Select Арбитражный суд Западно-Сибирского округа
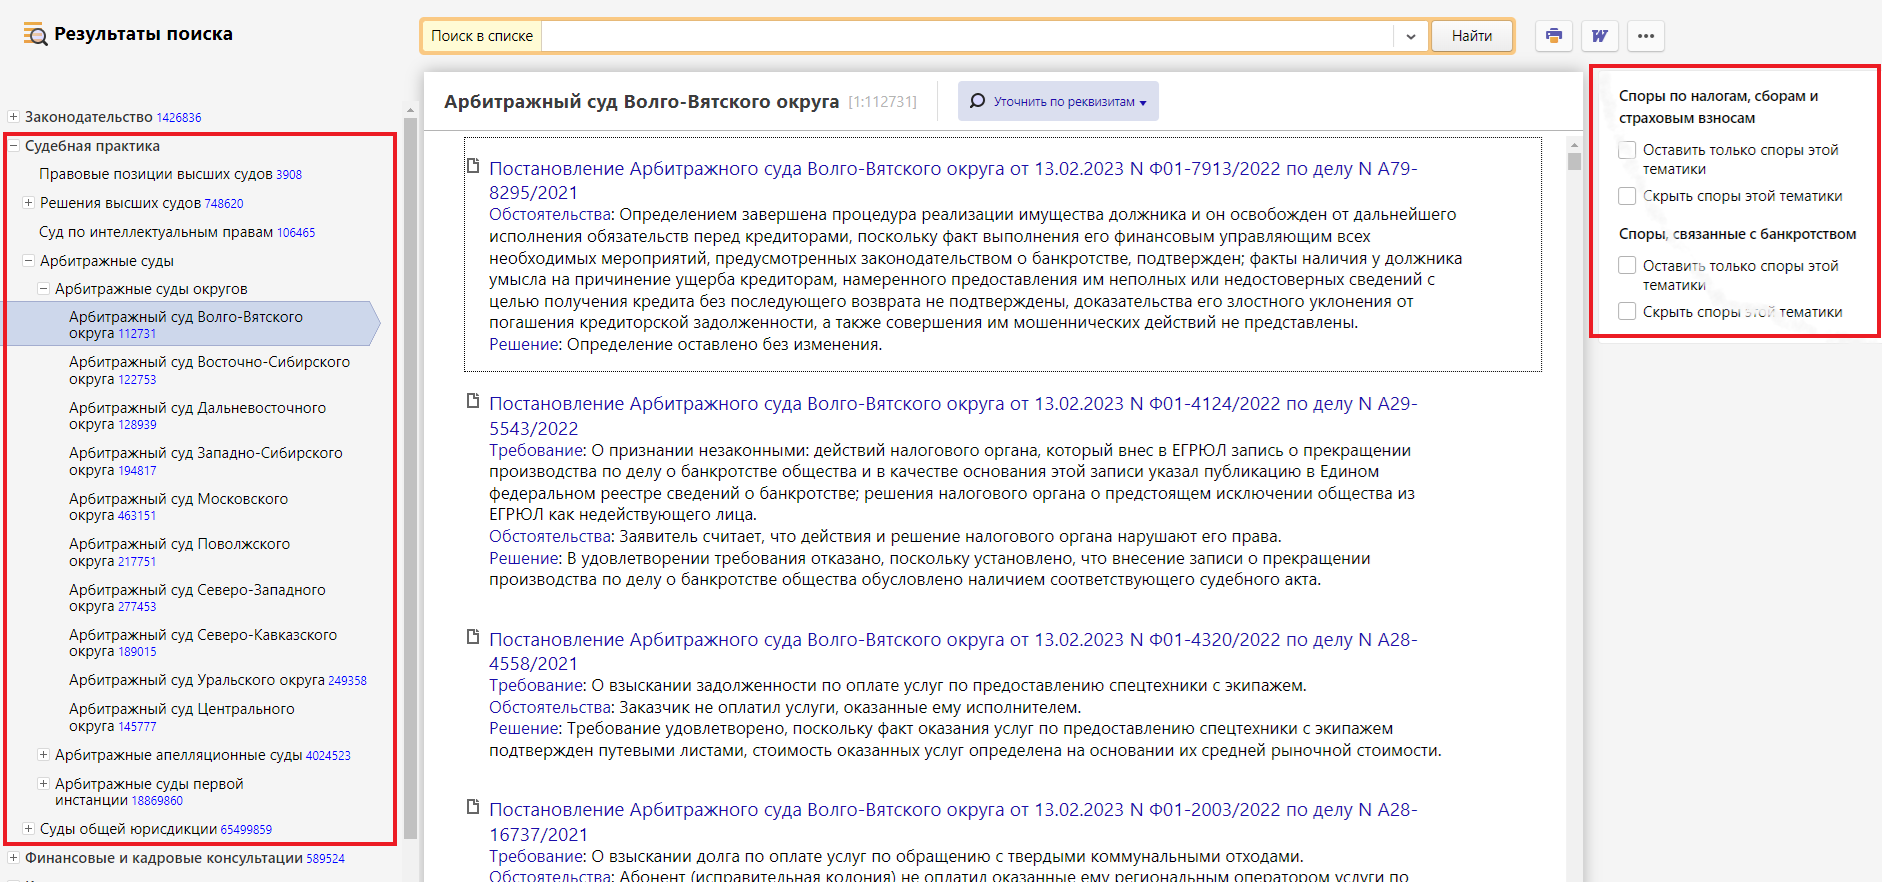Screen dimensions: 1882x882 [206, 461]
